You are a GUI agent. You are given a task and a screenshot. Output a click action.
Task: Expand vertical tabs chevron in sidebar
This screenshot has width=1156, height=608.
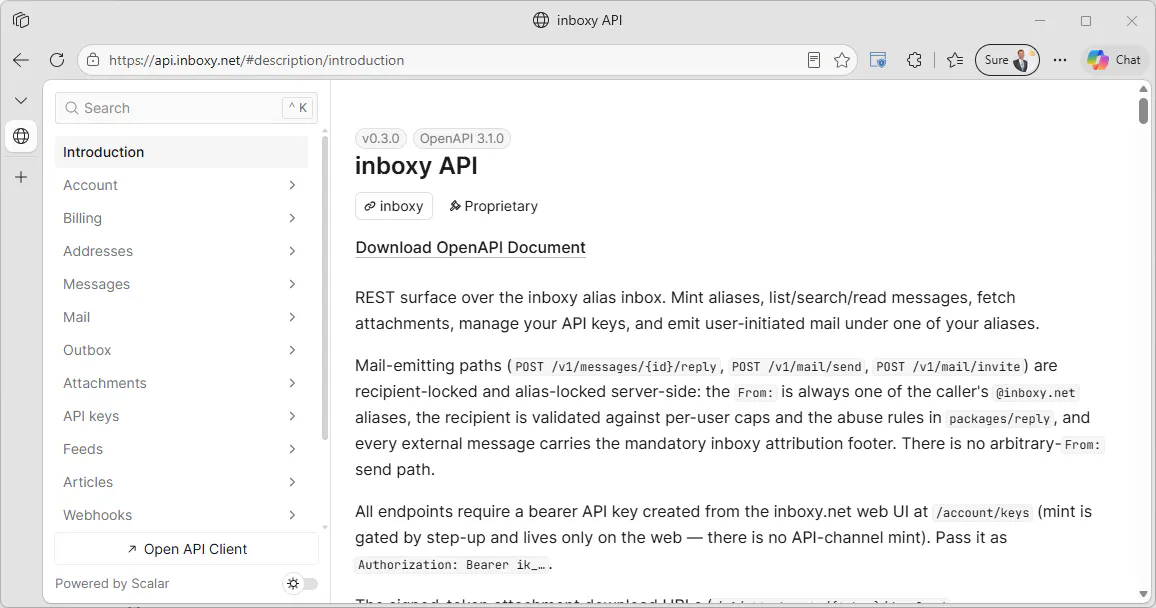point(21,100)
